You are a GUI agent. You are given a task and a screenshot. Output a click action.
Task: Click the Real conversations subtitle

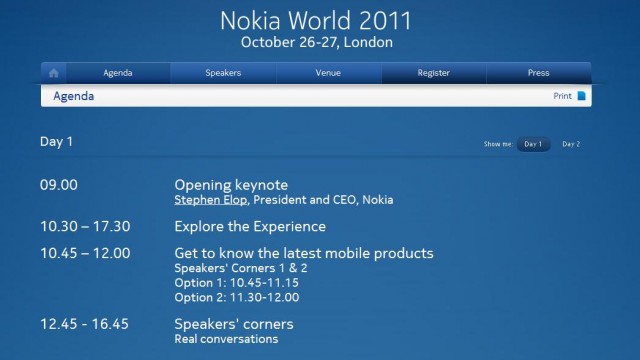point(226,339)
